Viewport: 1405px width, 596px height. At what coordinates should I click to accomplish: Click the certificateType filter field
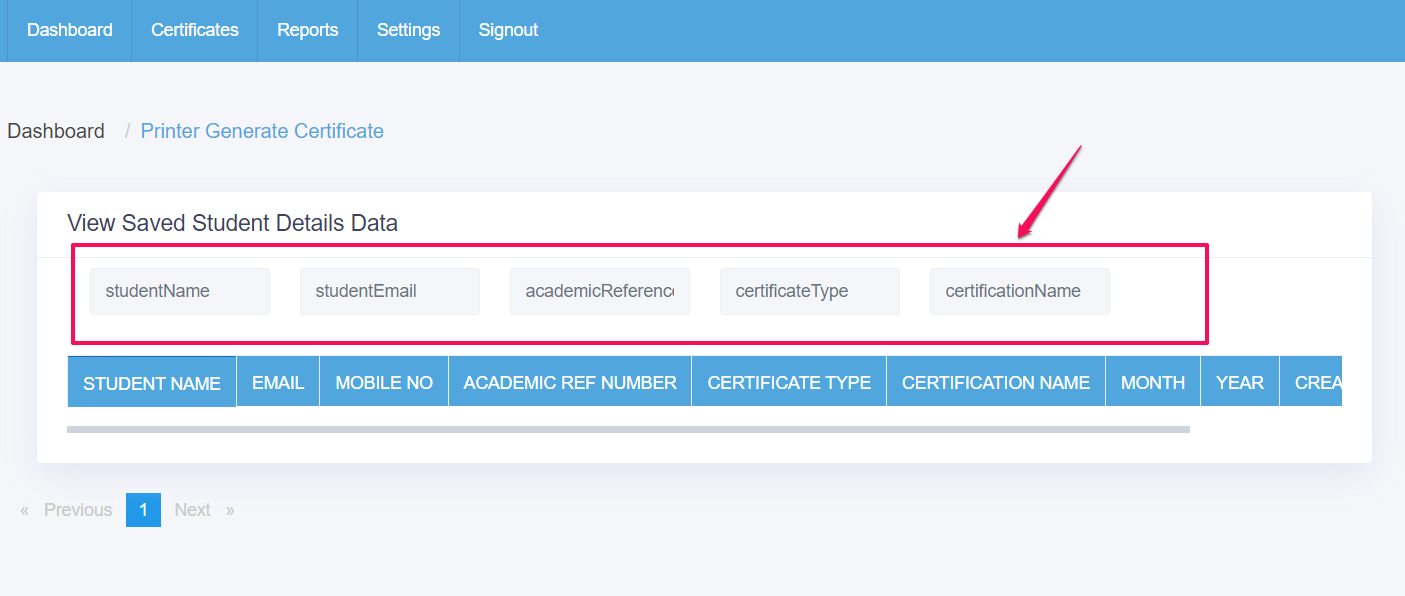coord(810,291)
